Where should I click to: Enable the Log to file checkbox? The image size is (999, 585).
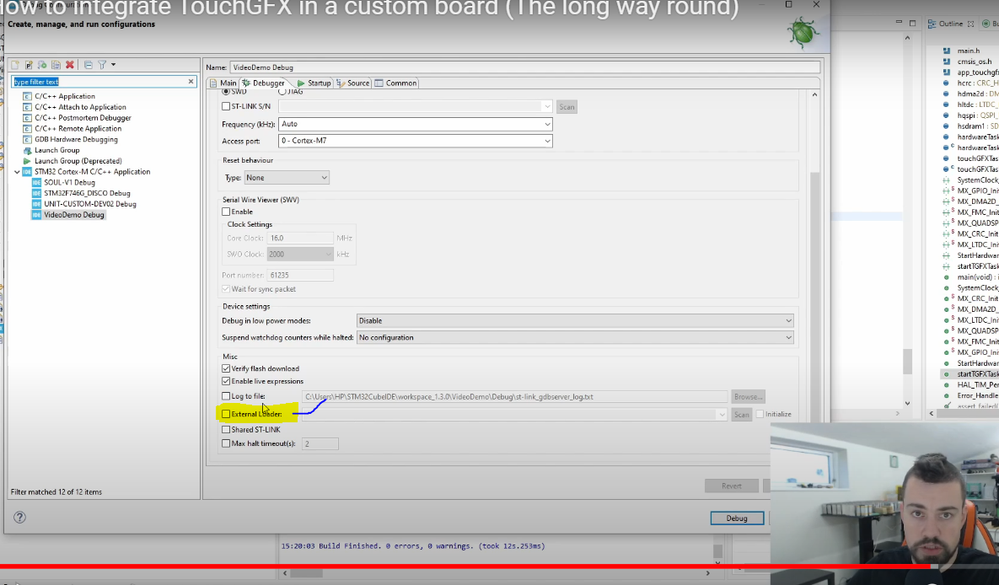226,396
